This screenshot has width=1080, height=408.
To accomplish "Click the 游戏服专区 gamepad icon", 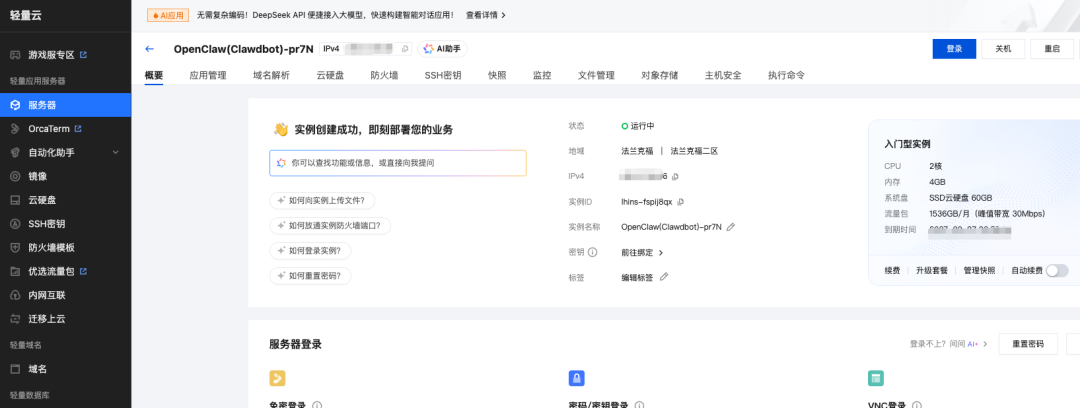I will [x=14, y=54].
